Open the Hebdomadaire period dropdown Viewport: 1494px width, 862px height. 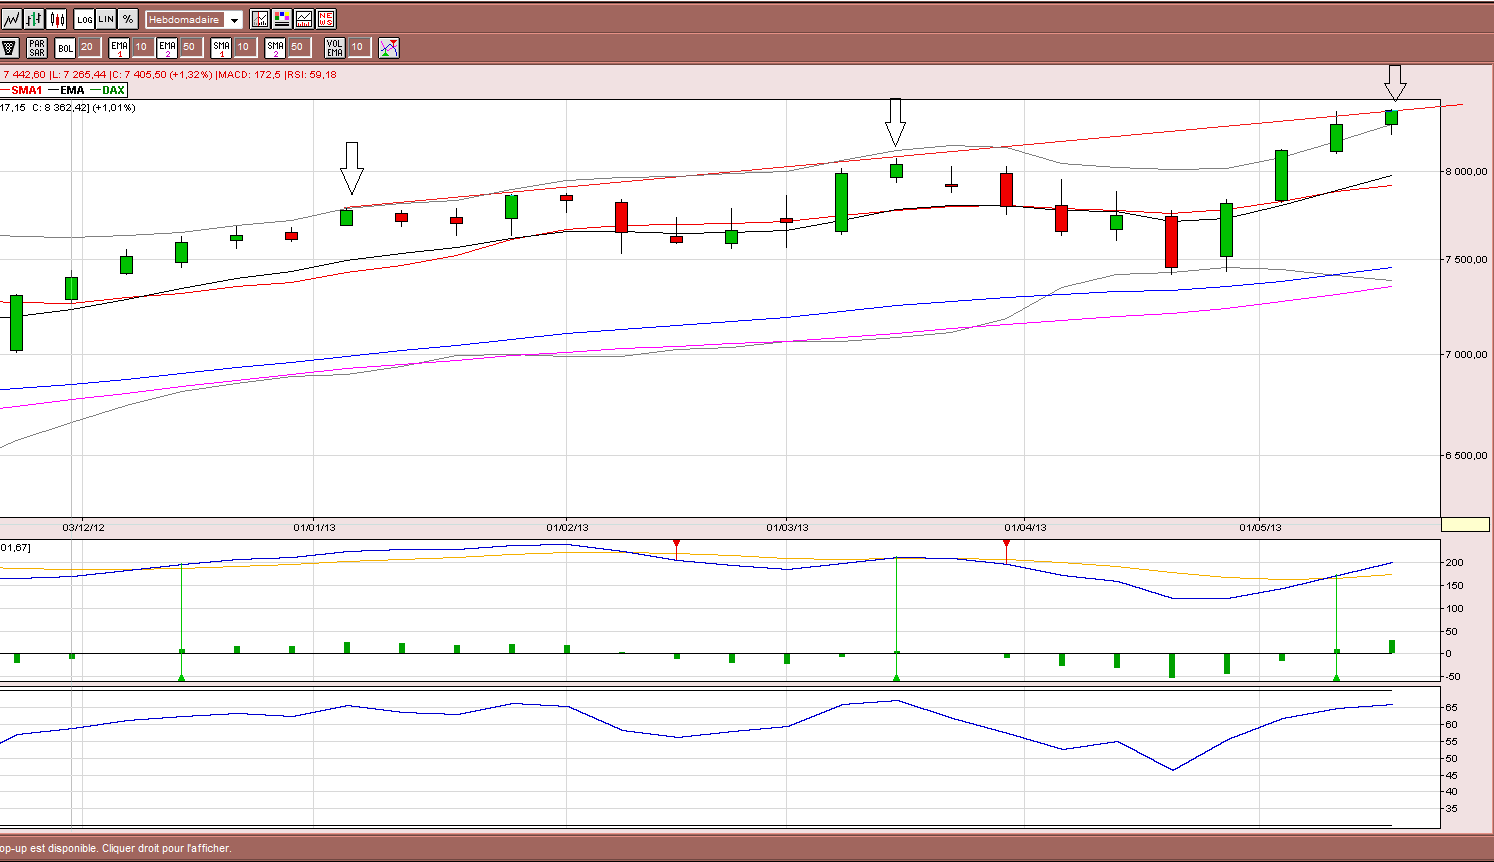pyautogui.click(x=194, y=20)
